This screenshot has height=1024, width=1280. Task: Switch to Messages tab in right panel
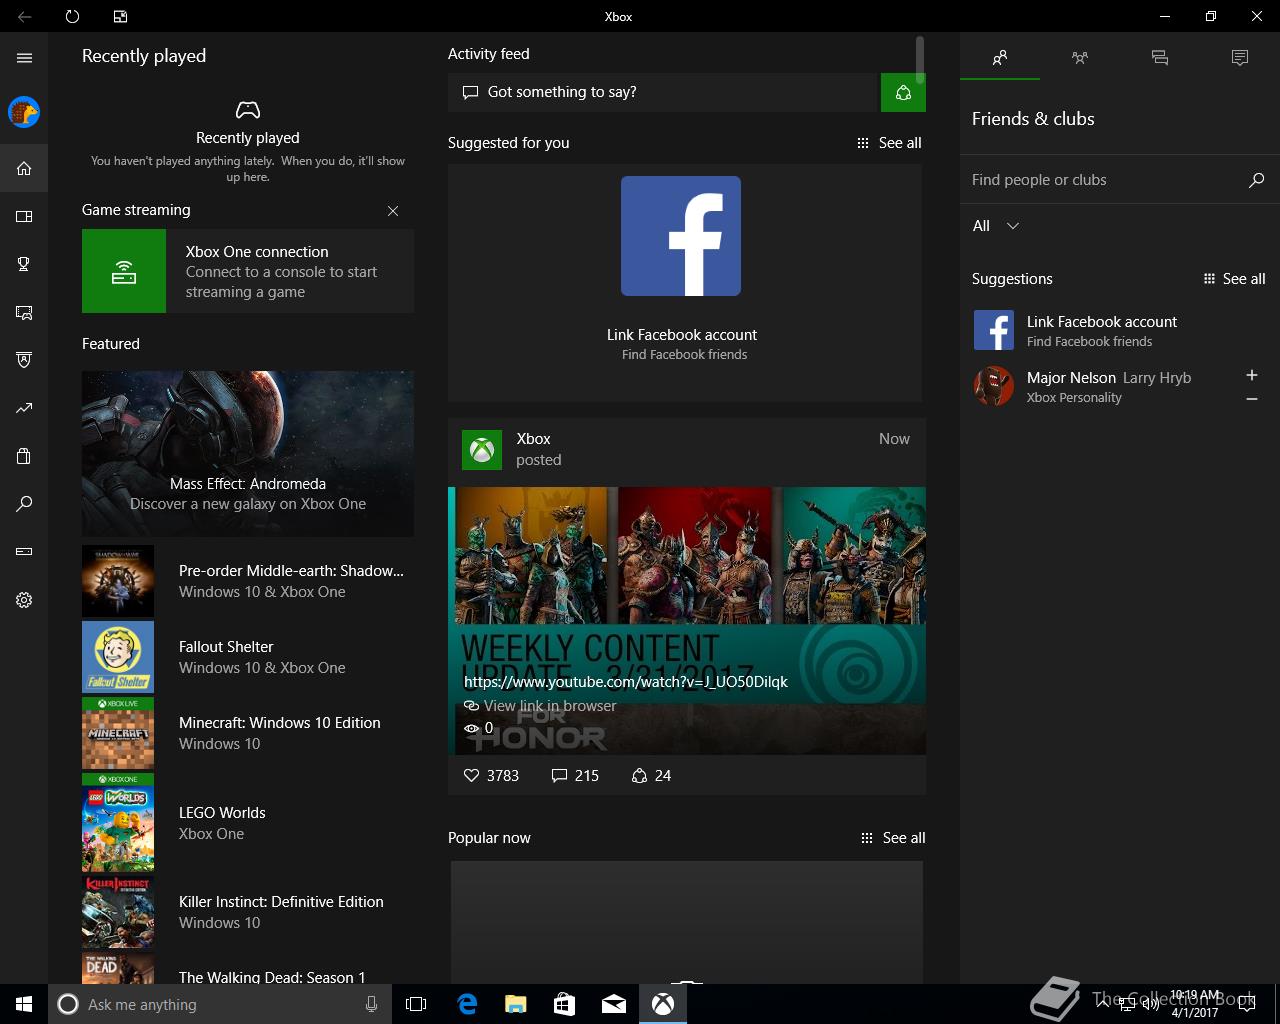tap(1160, 58)
